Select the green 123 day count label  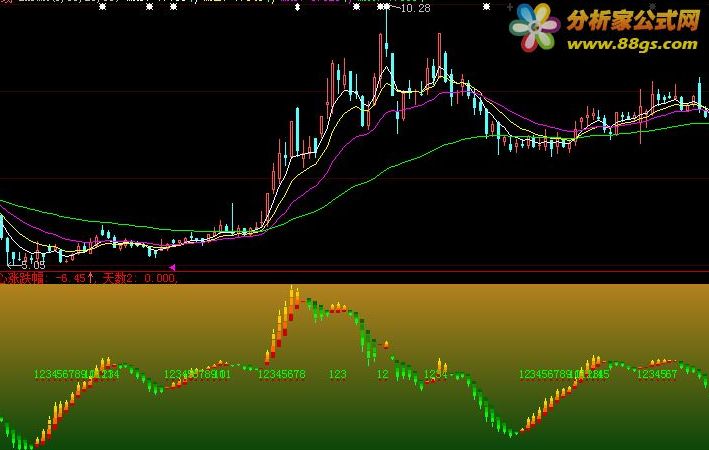pos(338,374)
